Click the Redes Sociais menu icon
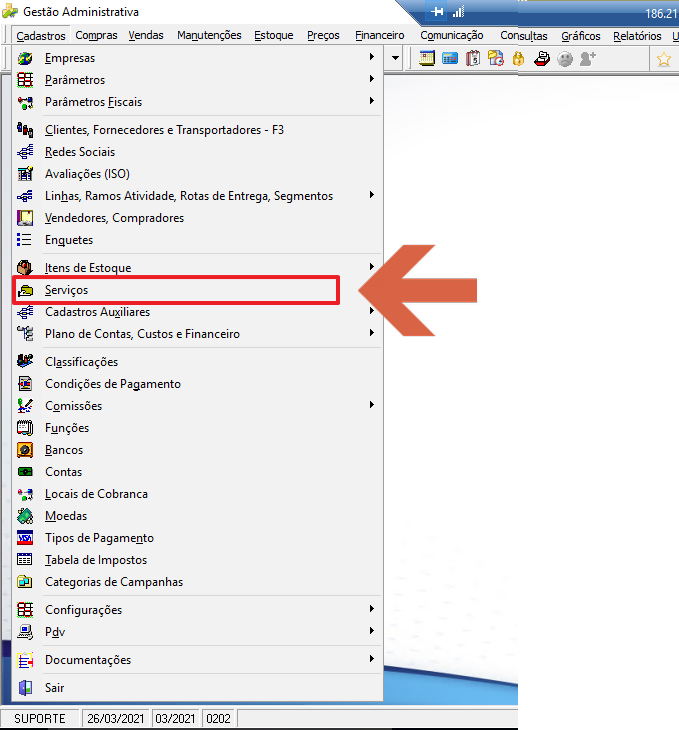679x730 pixels. [x=25, y=152]
